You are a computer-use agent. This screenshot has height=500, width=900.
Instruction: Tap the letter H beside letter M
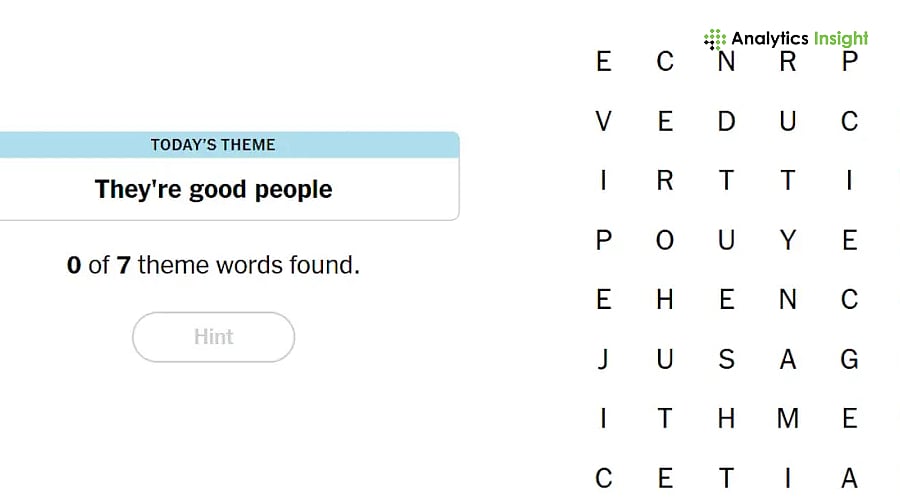pyautogui.click(x=727, y=419)
